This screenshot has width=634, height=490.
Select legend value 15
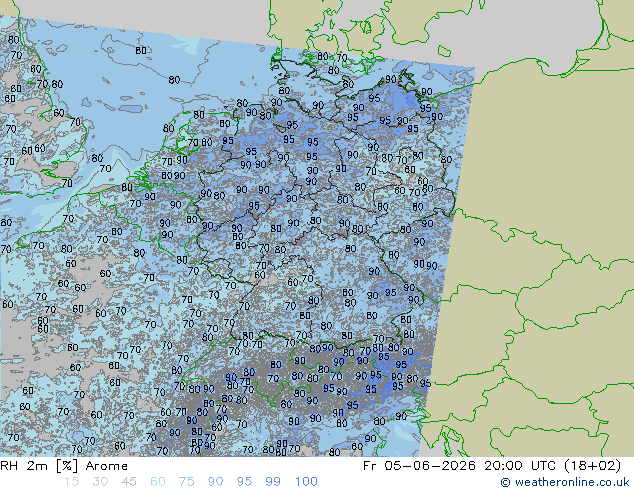pos(71,482)
